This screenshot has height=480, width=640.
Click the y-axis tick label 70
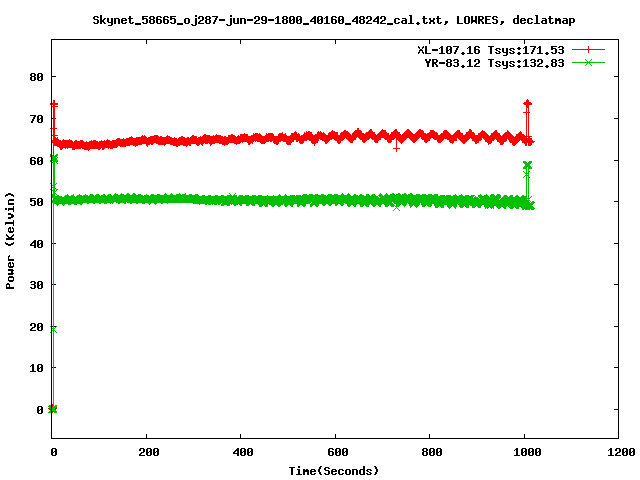coord(36,119)
